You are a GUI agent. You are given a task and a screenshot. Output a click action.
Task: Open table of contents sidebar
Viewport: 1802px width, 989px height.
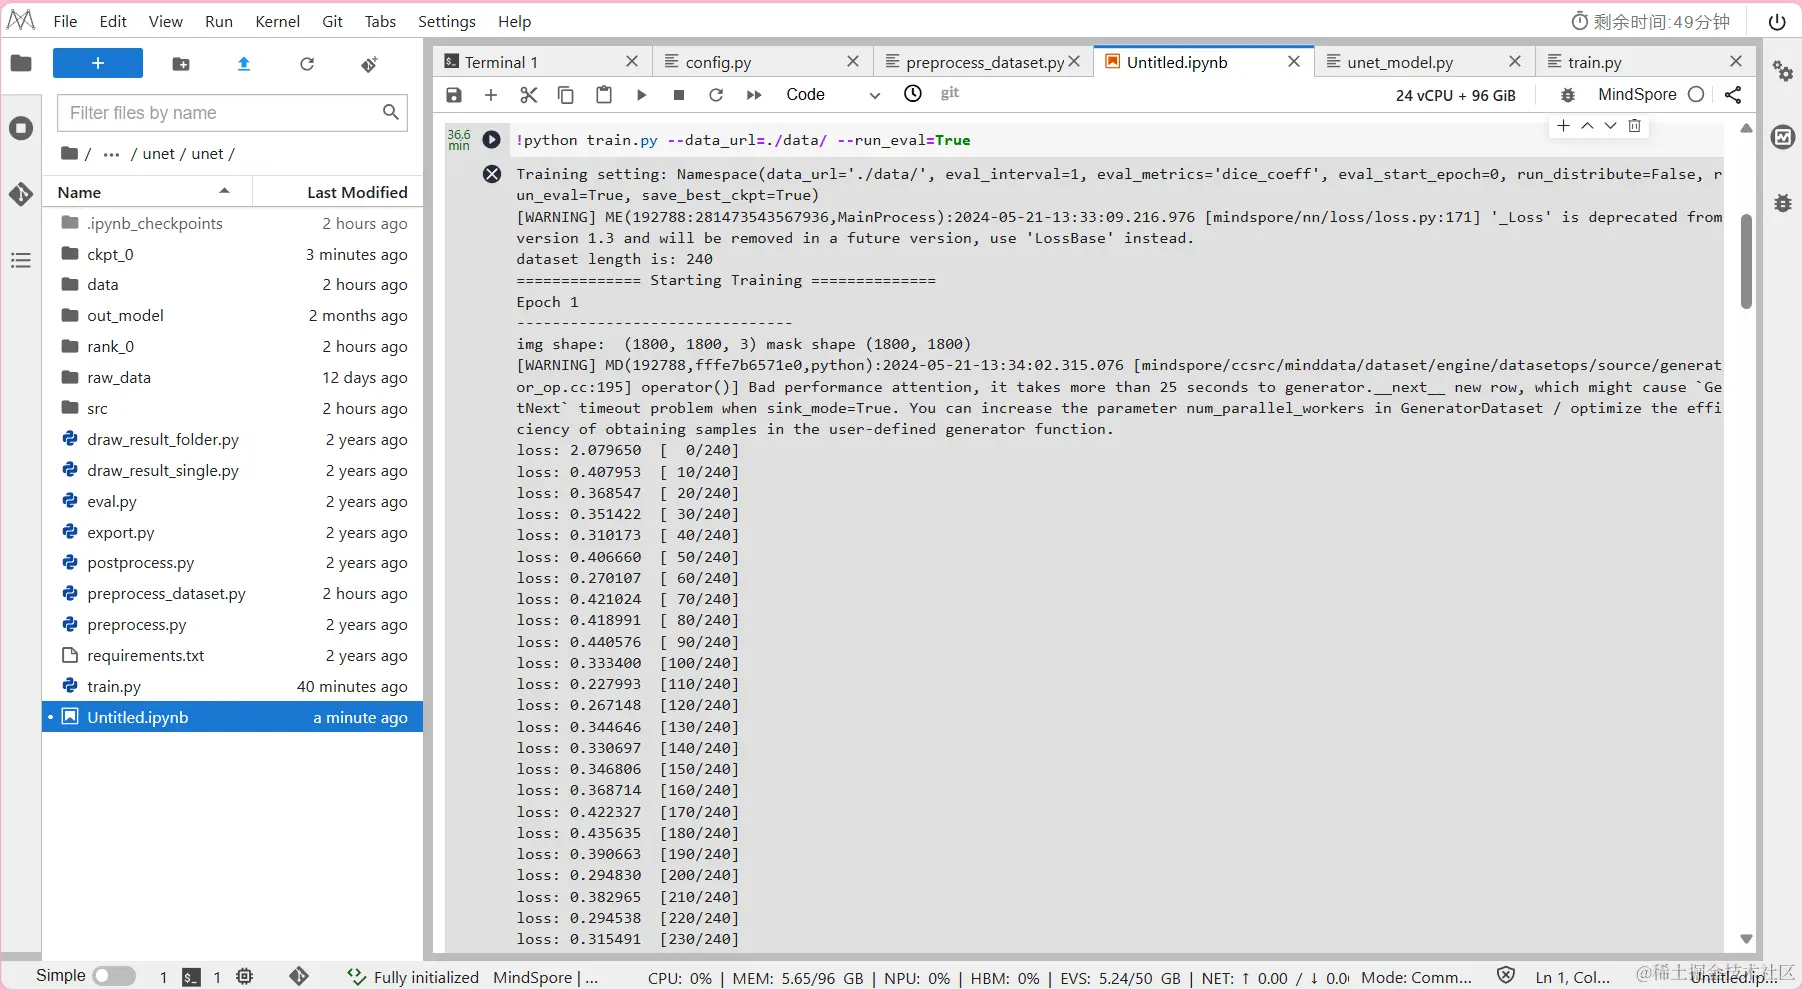pos(21,261)
